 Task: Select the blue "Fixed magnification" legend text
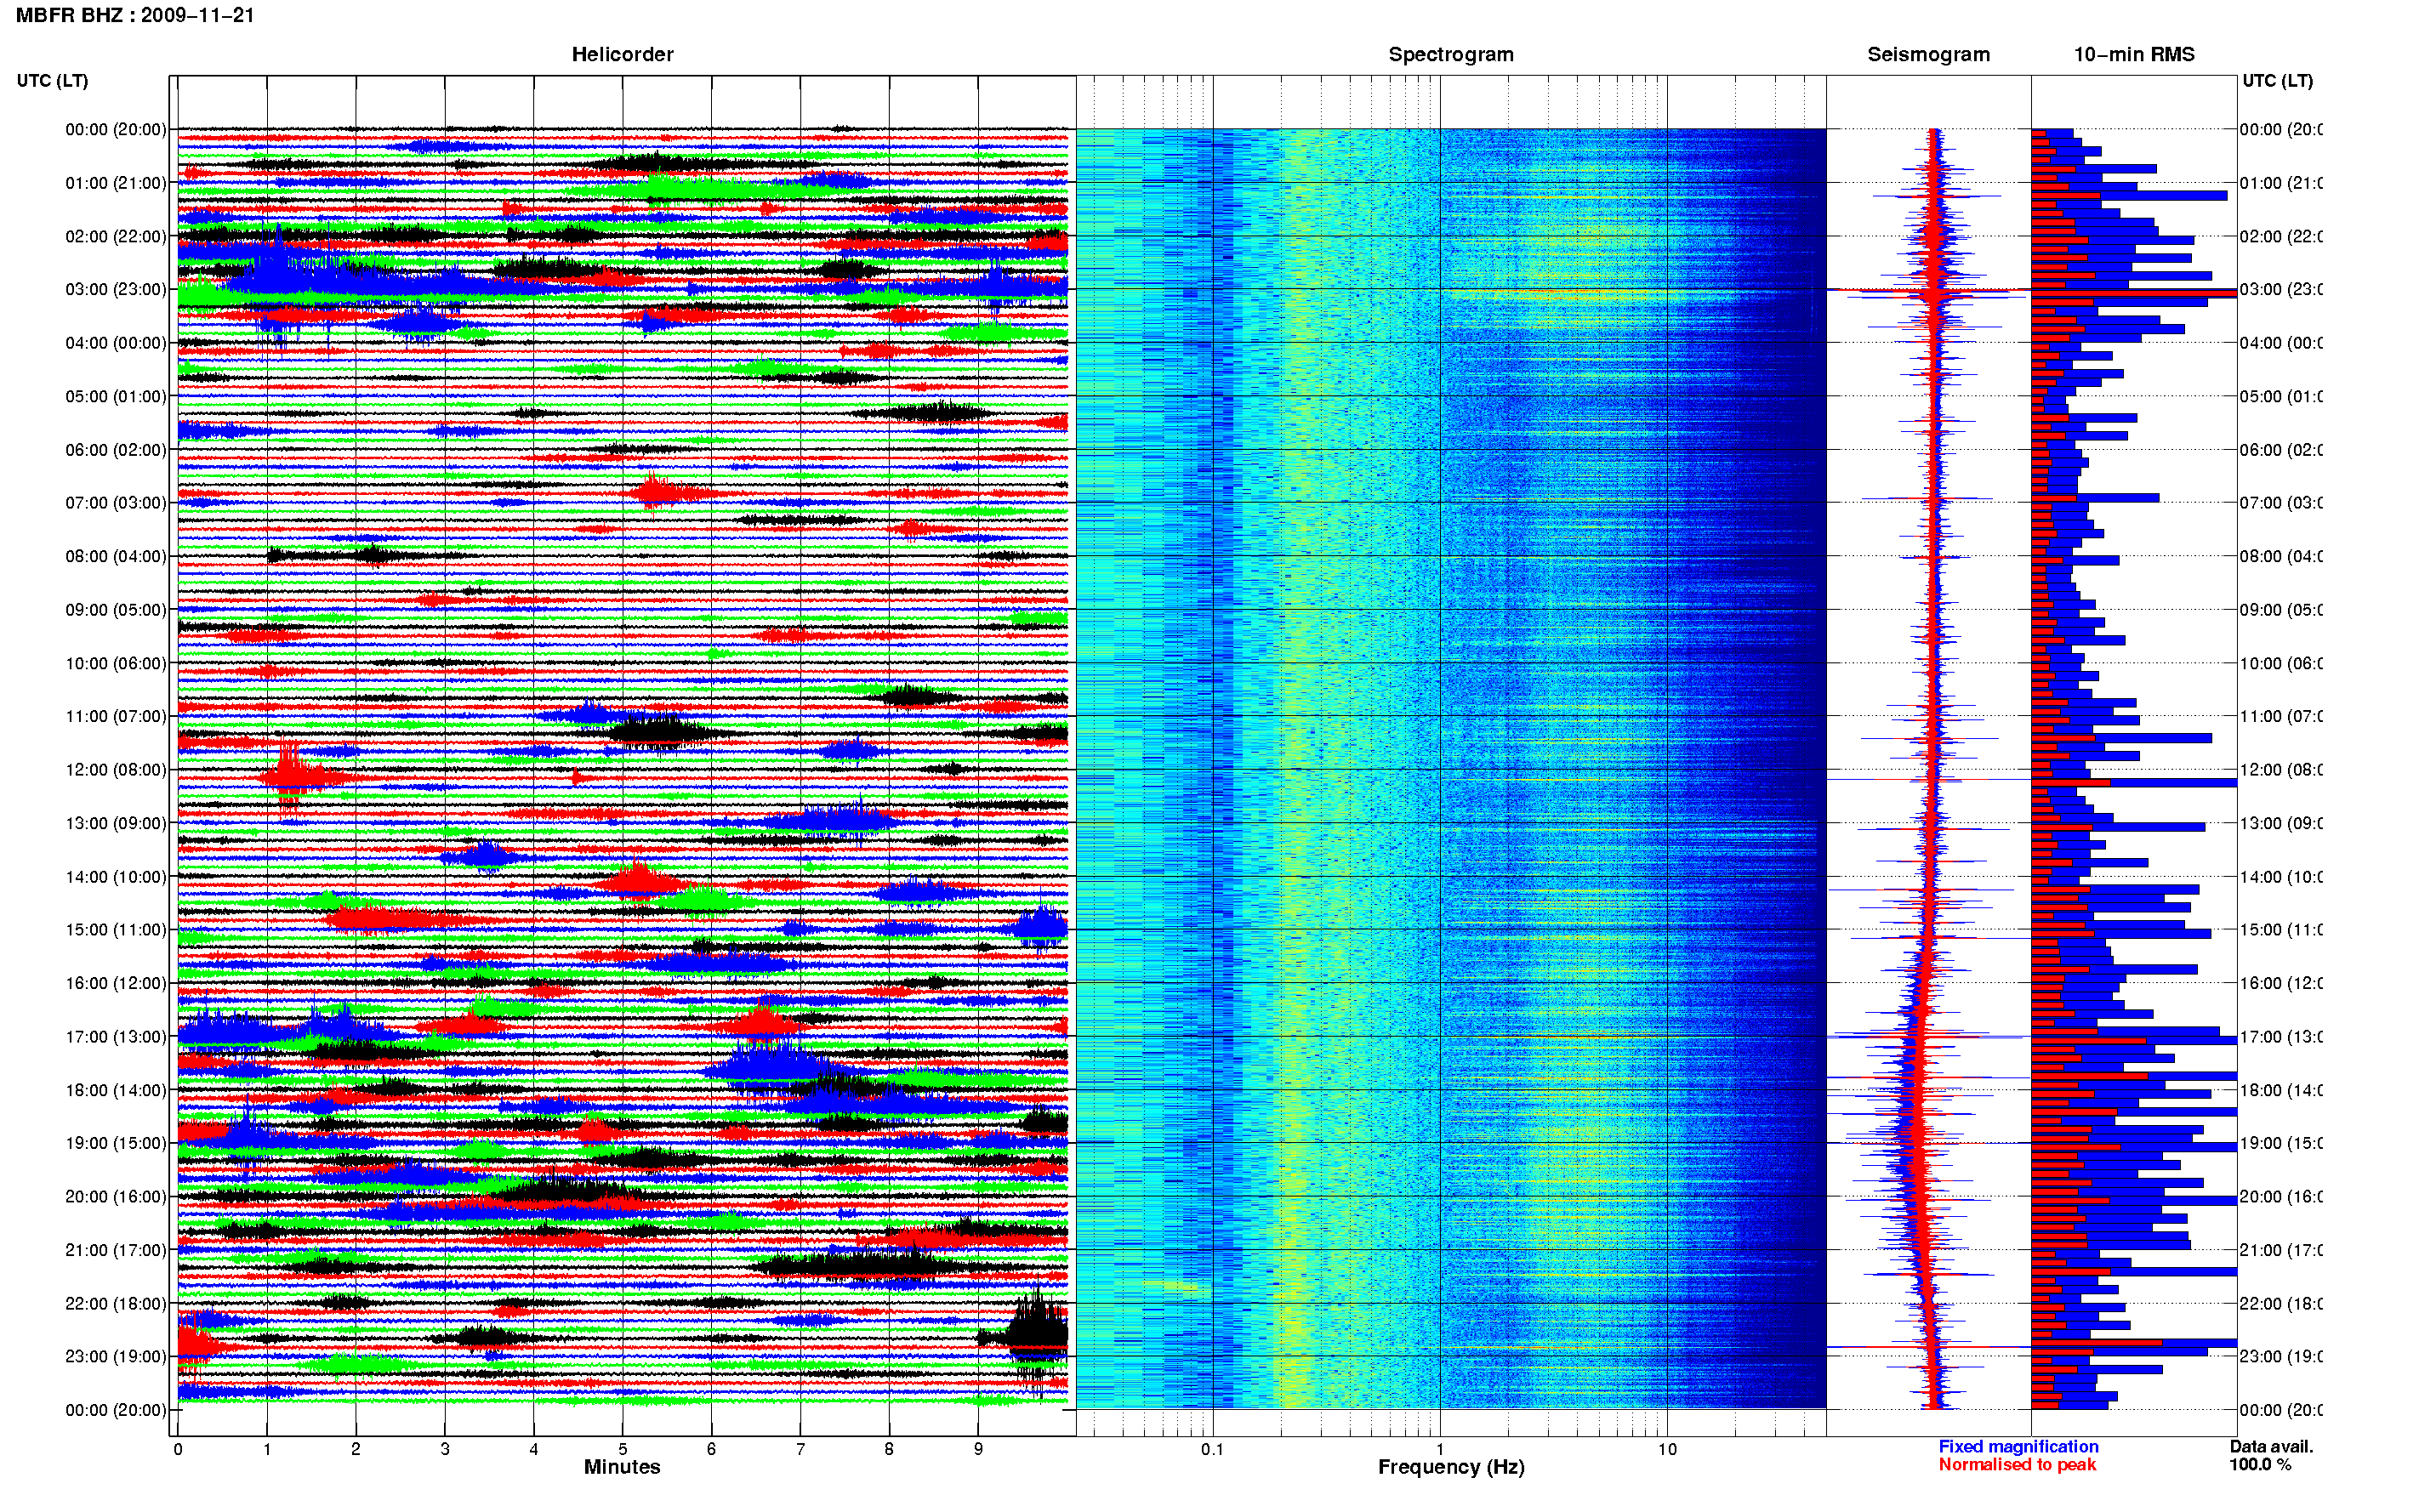[x=2018, y=1447]
